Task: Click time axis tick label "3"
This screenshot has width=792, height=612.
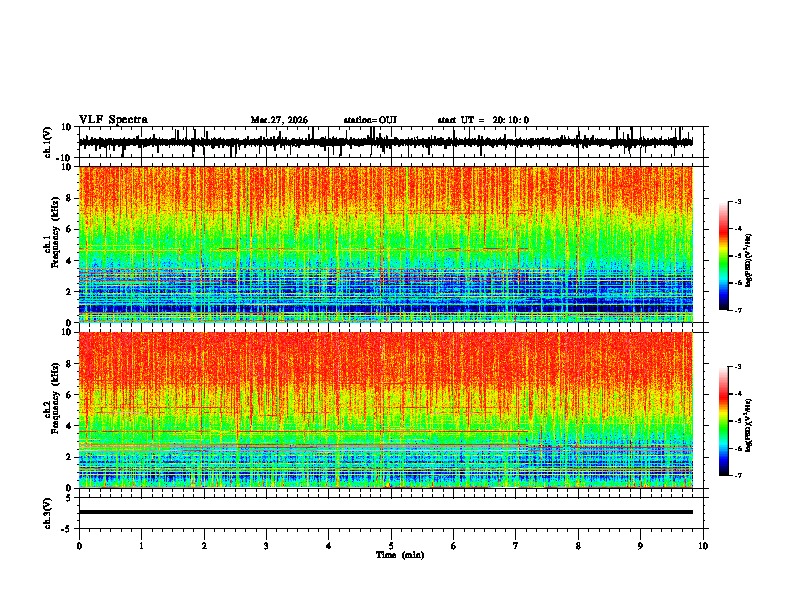Action: pyautogui.click(x=266, y=546)
